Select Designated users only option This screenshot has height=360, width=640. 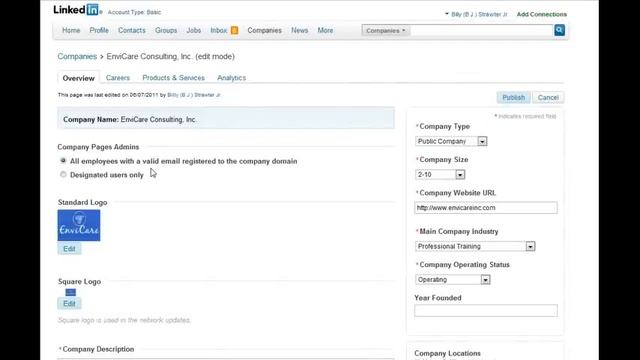point(63,175)
